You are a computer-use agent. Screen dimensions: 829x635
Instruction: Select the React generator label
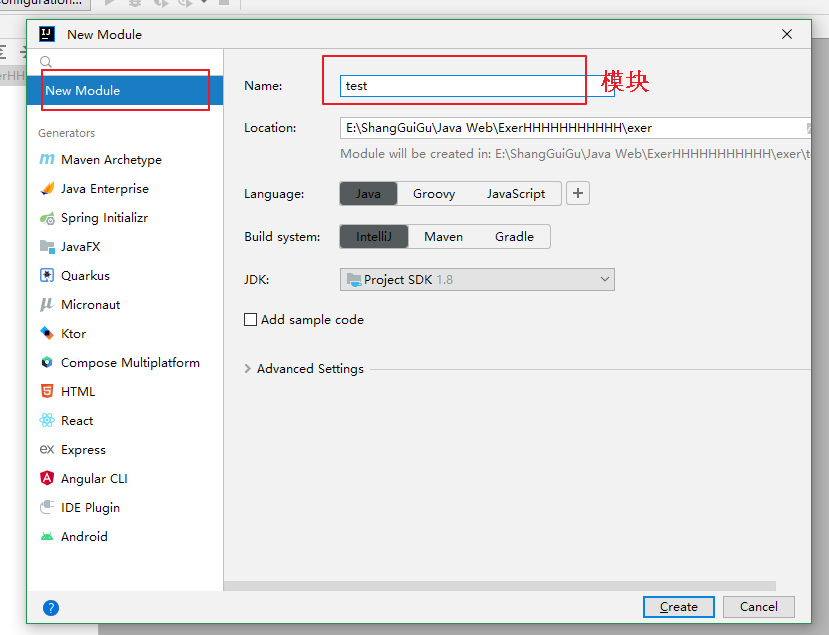pos(77,420)
